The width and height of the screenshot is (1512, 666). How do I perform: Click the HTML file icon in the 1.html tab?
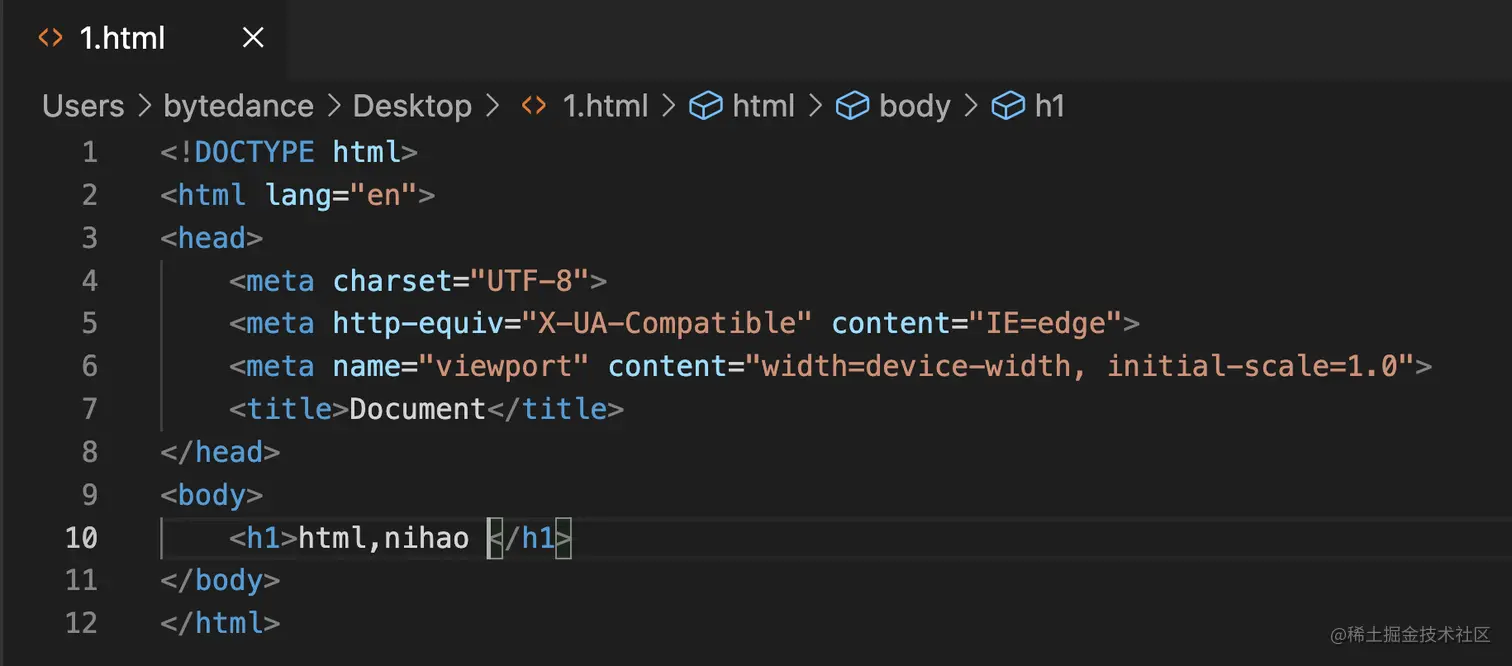50,38
